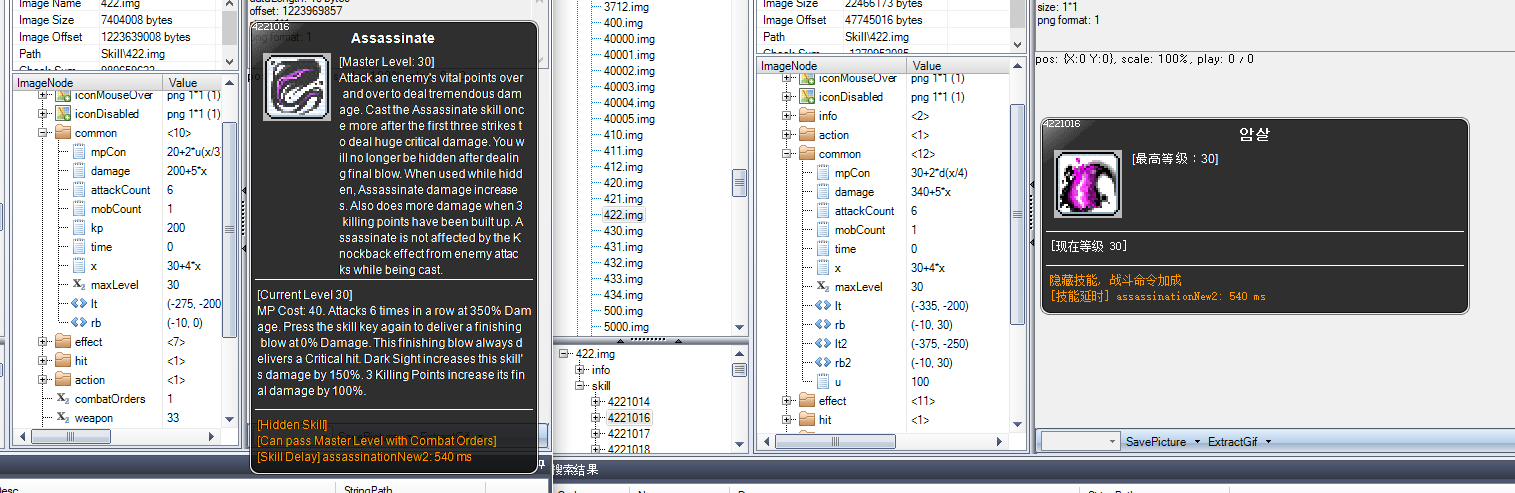Click the info folder in right panel

point(827,116)
